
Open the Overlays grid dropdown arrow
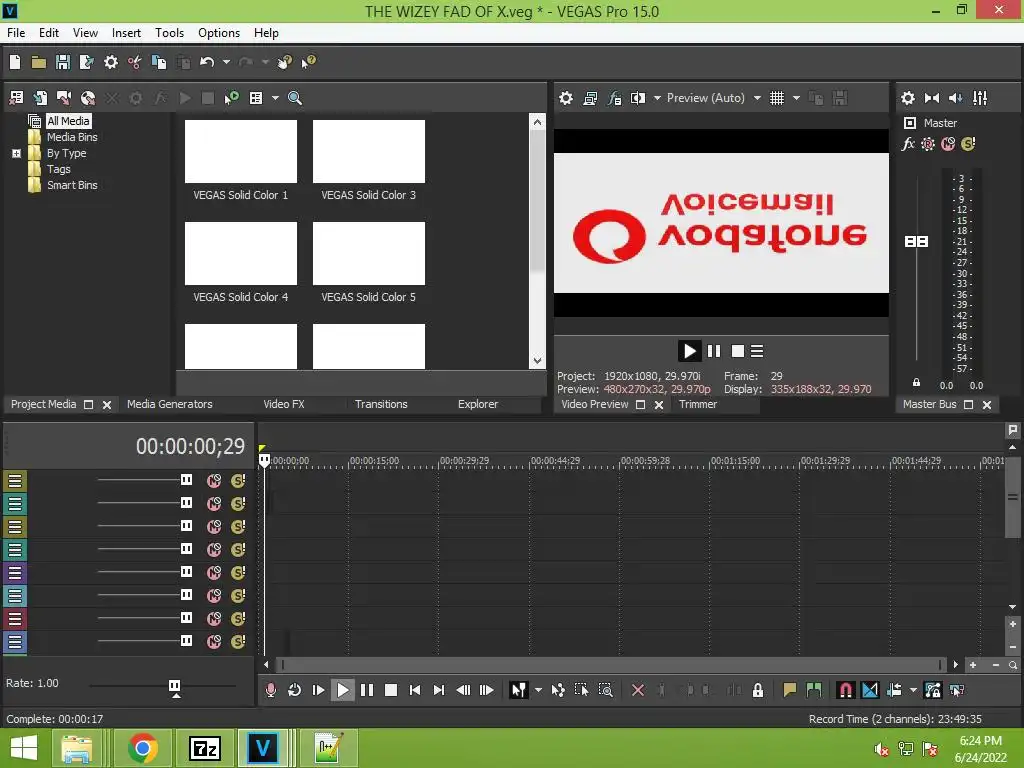pyautogui.click(x=796, y=98)
